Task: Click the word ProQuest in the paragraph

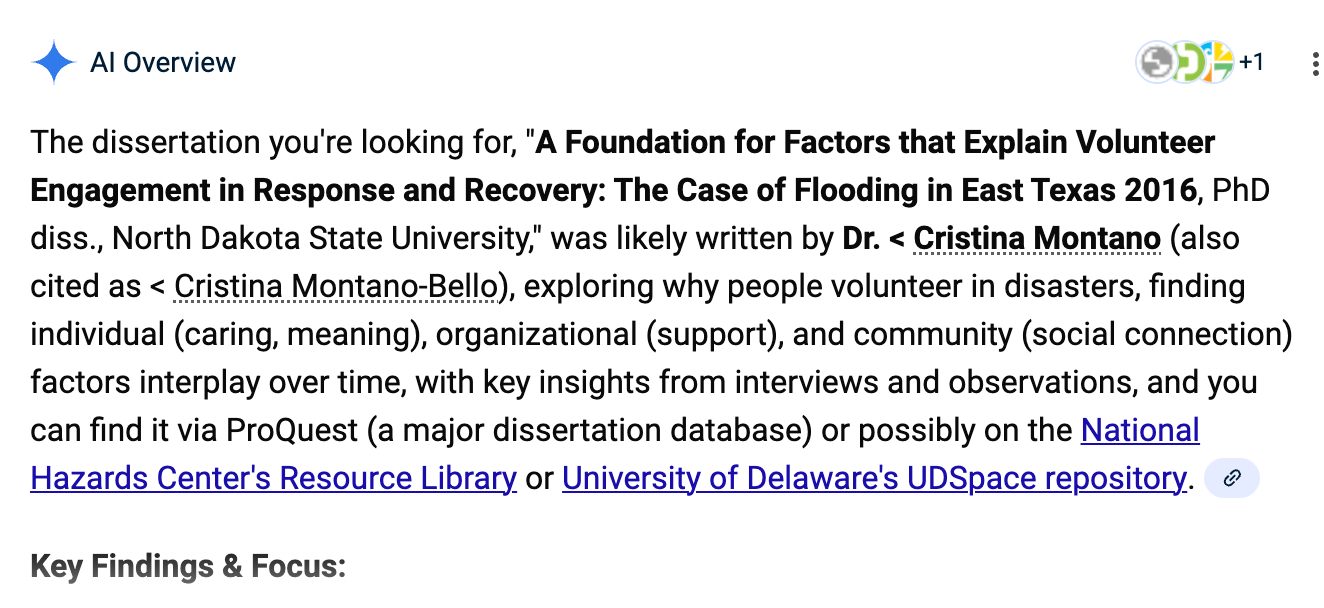Action: pyautogui.click(x=292, y=431)
